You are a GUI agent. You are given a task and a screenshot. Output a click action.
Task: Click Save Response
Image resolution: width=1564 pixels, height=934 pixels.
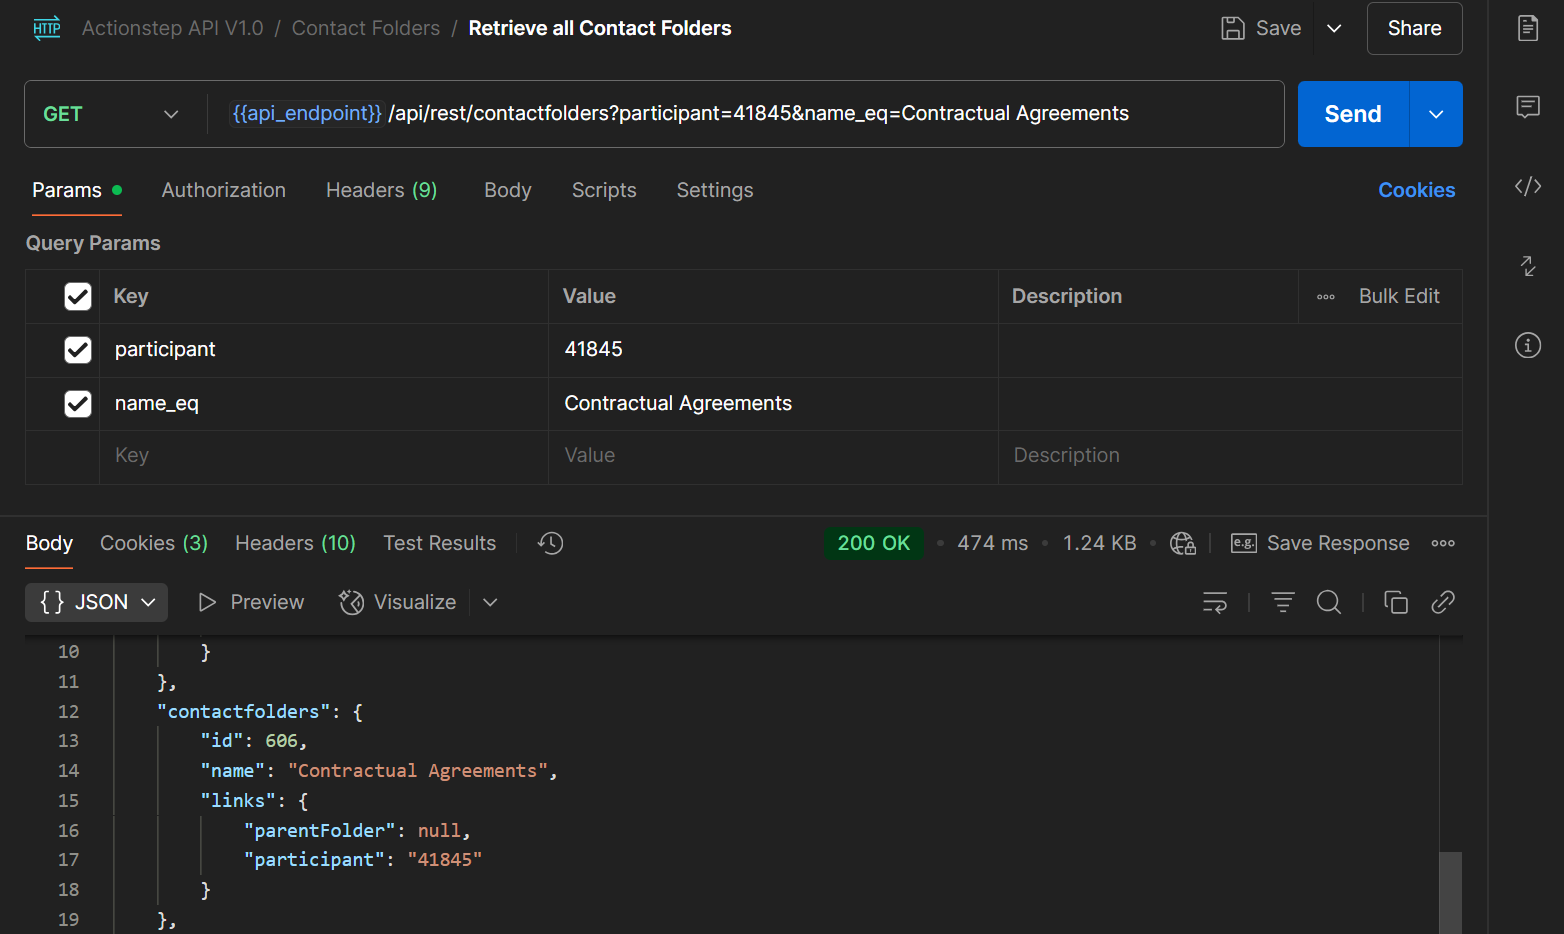1338,543
